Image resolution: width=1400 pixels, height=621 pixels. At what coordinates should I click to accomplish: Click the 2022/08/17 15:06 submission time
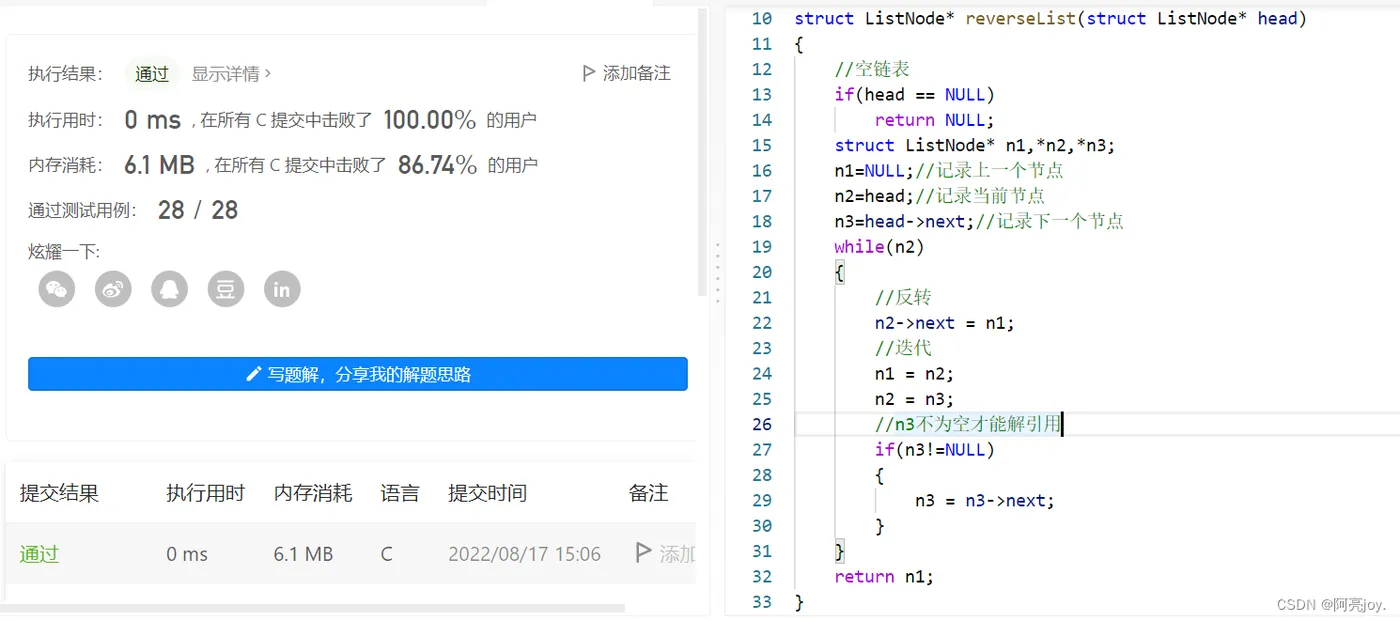point(524,554)
